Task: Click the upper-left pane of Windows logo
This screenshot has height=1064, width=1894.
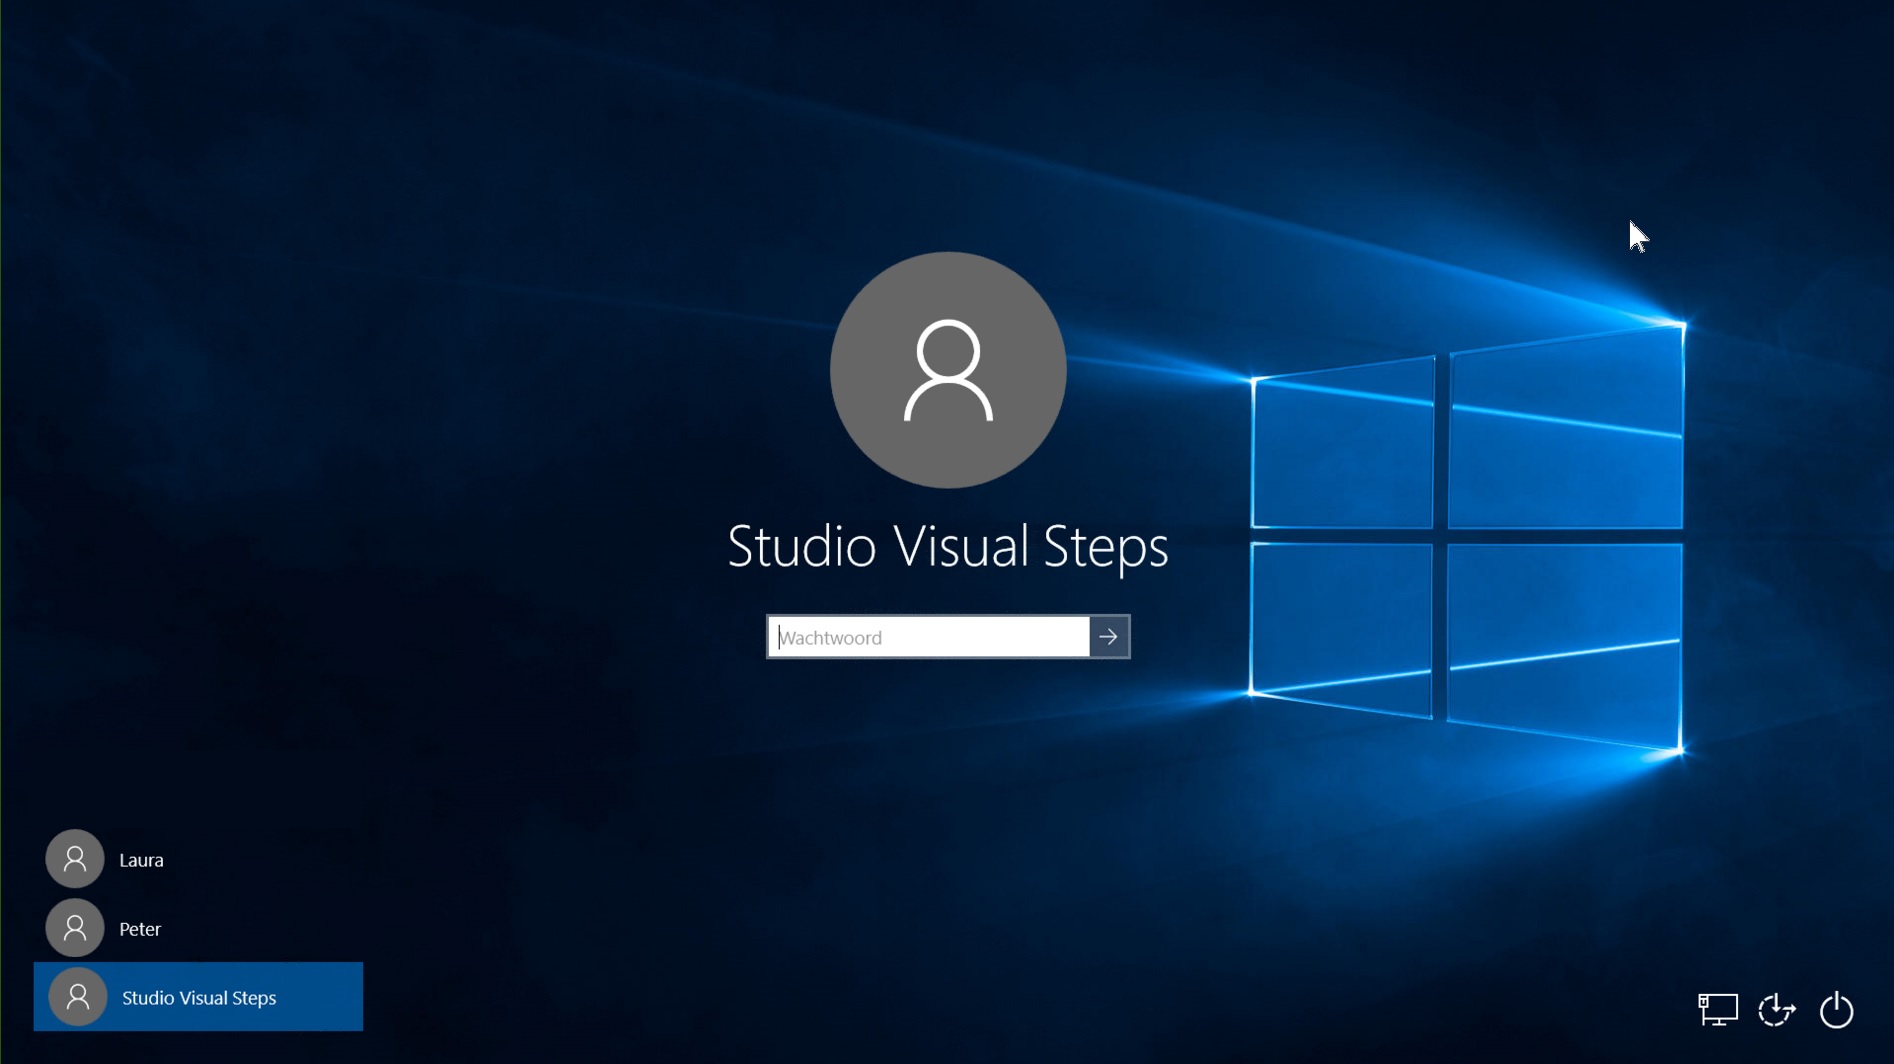Action: [x=1342, y=448]
